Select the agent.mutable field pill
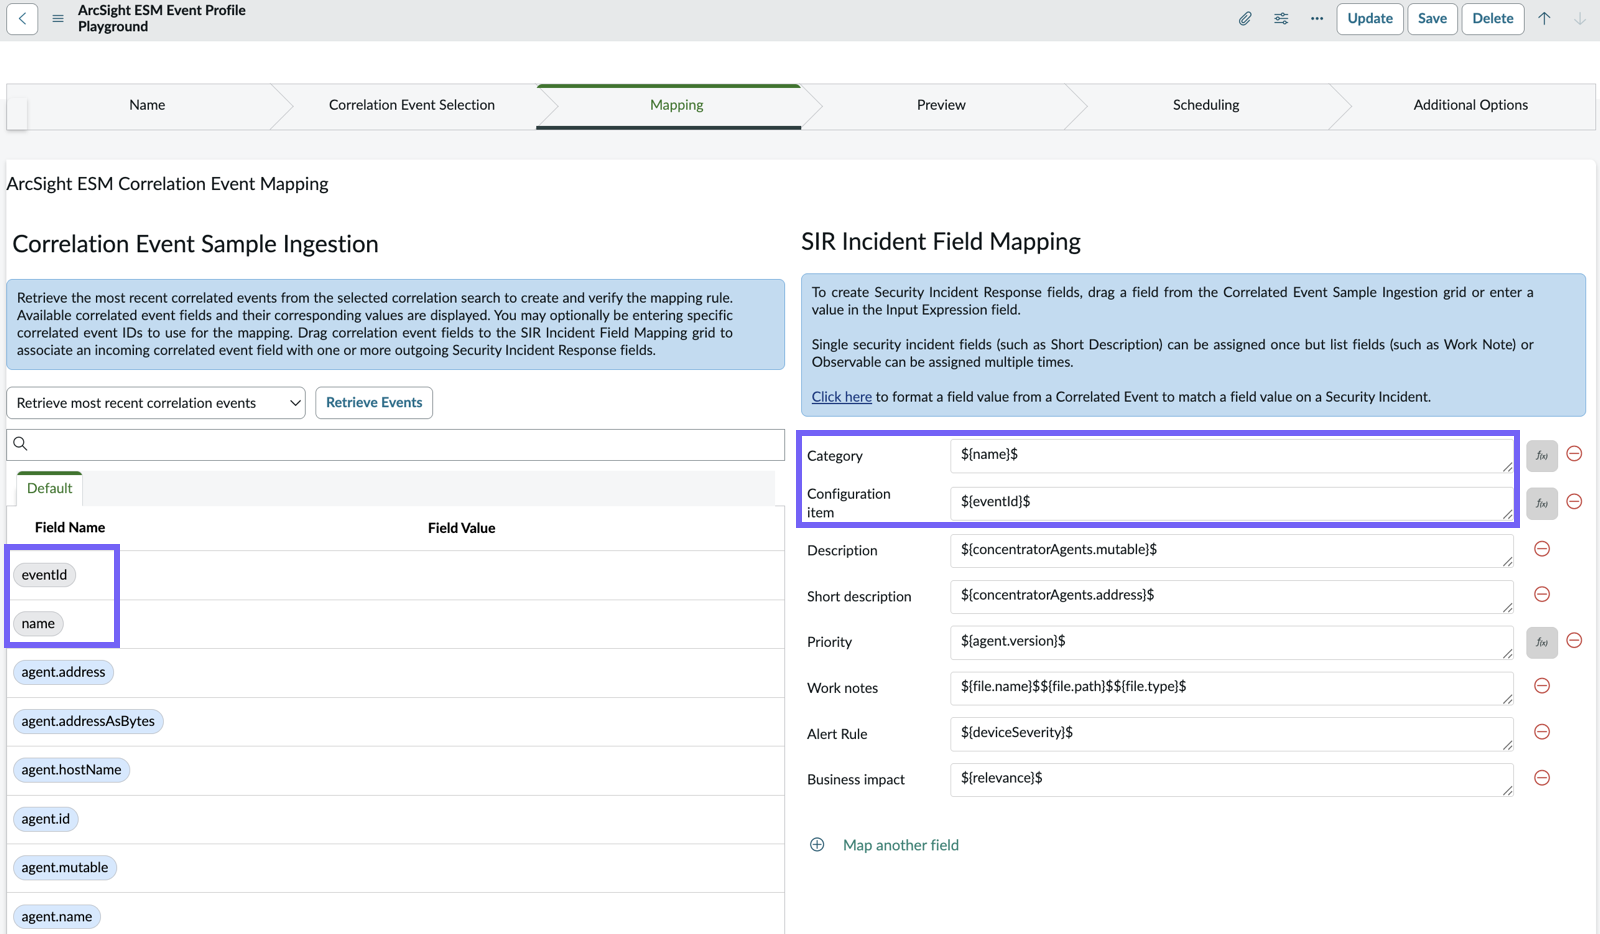 pyautogui.click(x=64, y=868)
